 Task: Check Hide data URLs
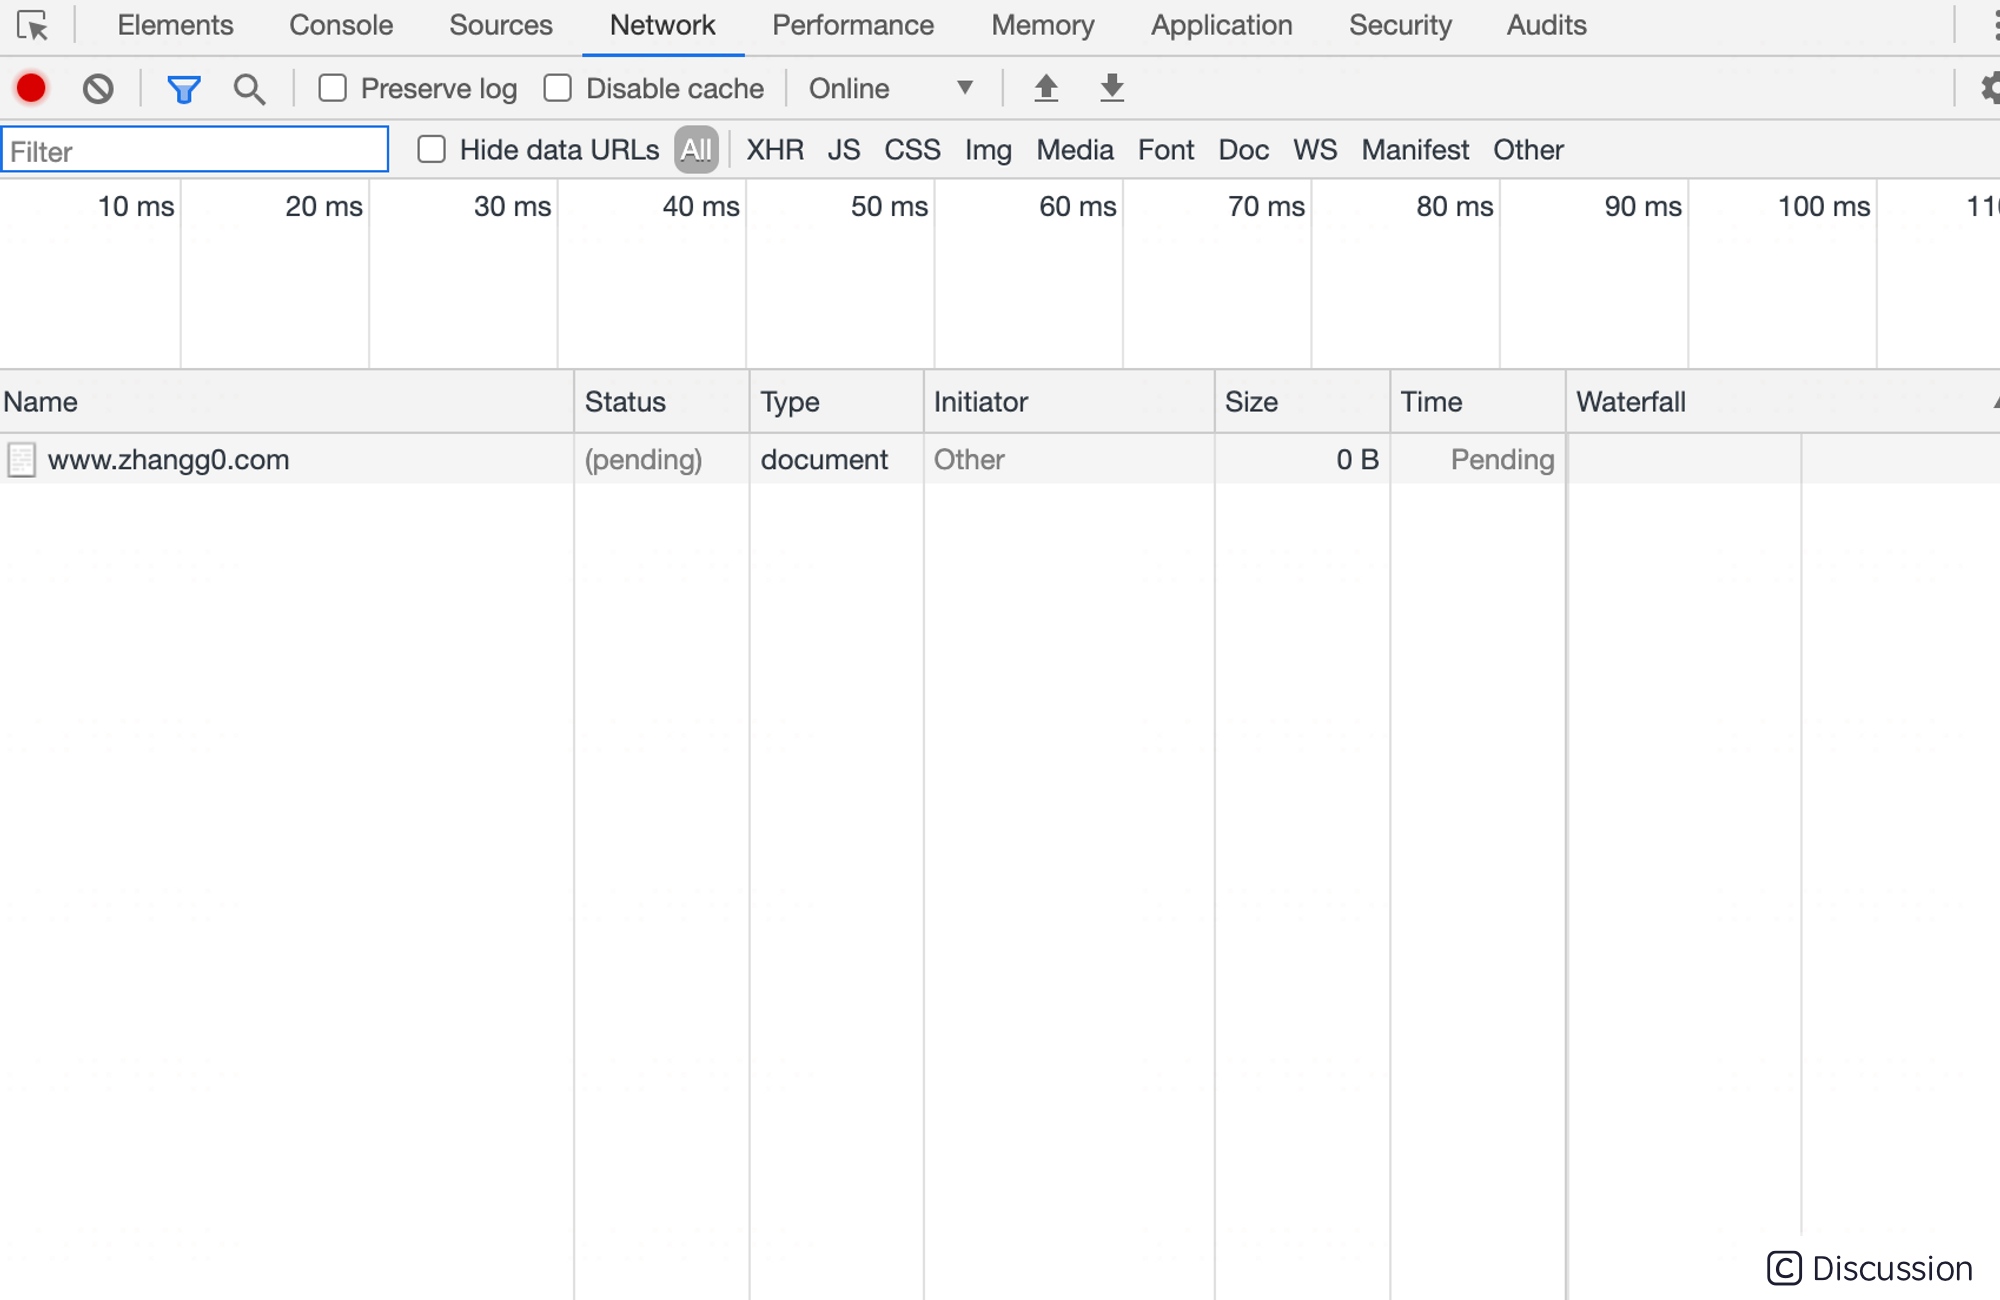click(x=431, y=149)
